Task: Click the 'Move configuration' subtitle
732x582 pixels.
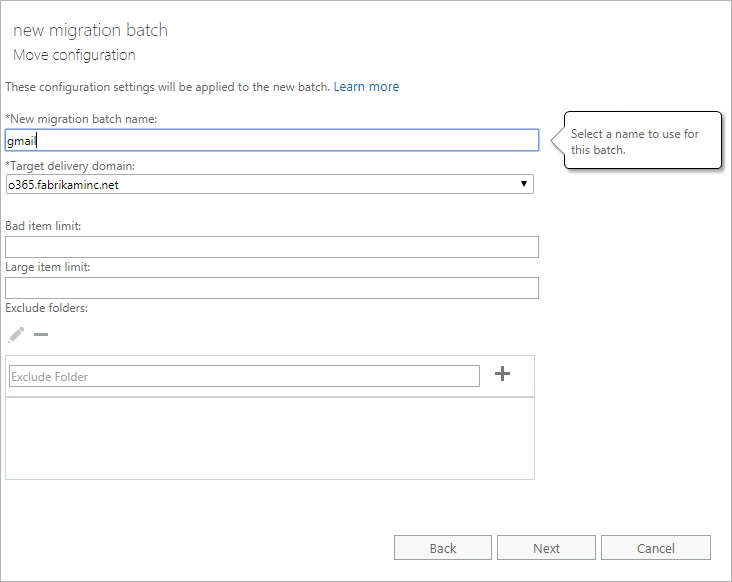Action: point(74,55)
